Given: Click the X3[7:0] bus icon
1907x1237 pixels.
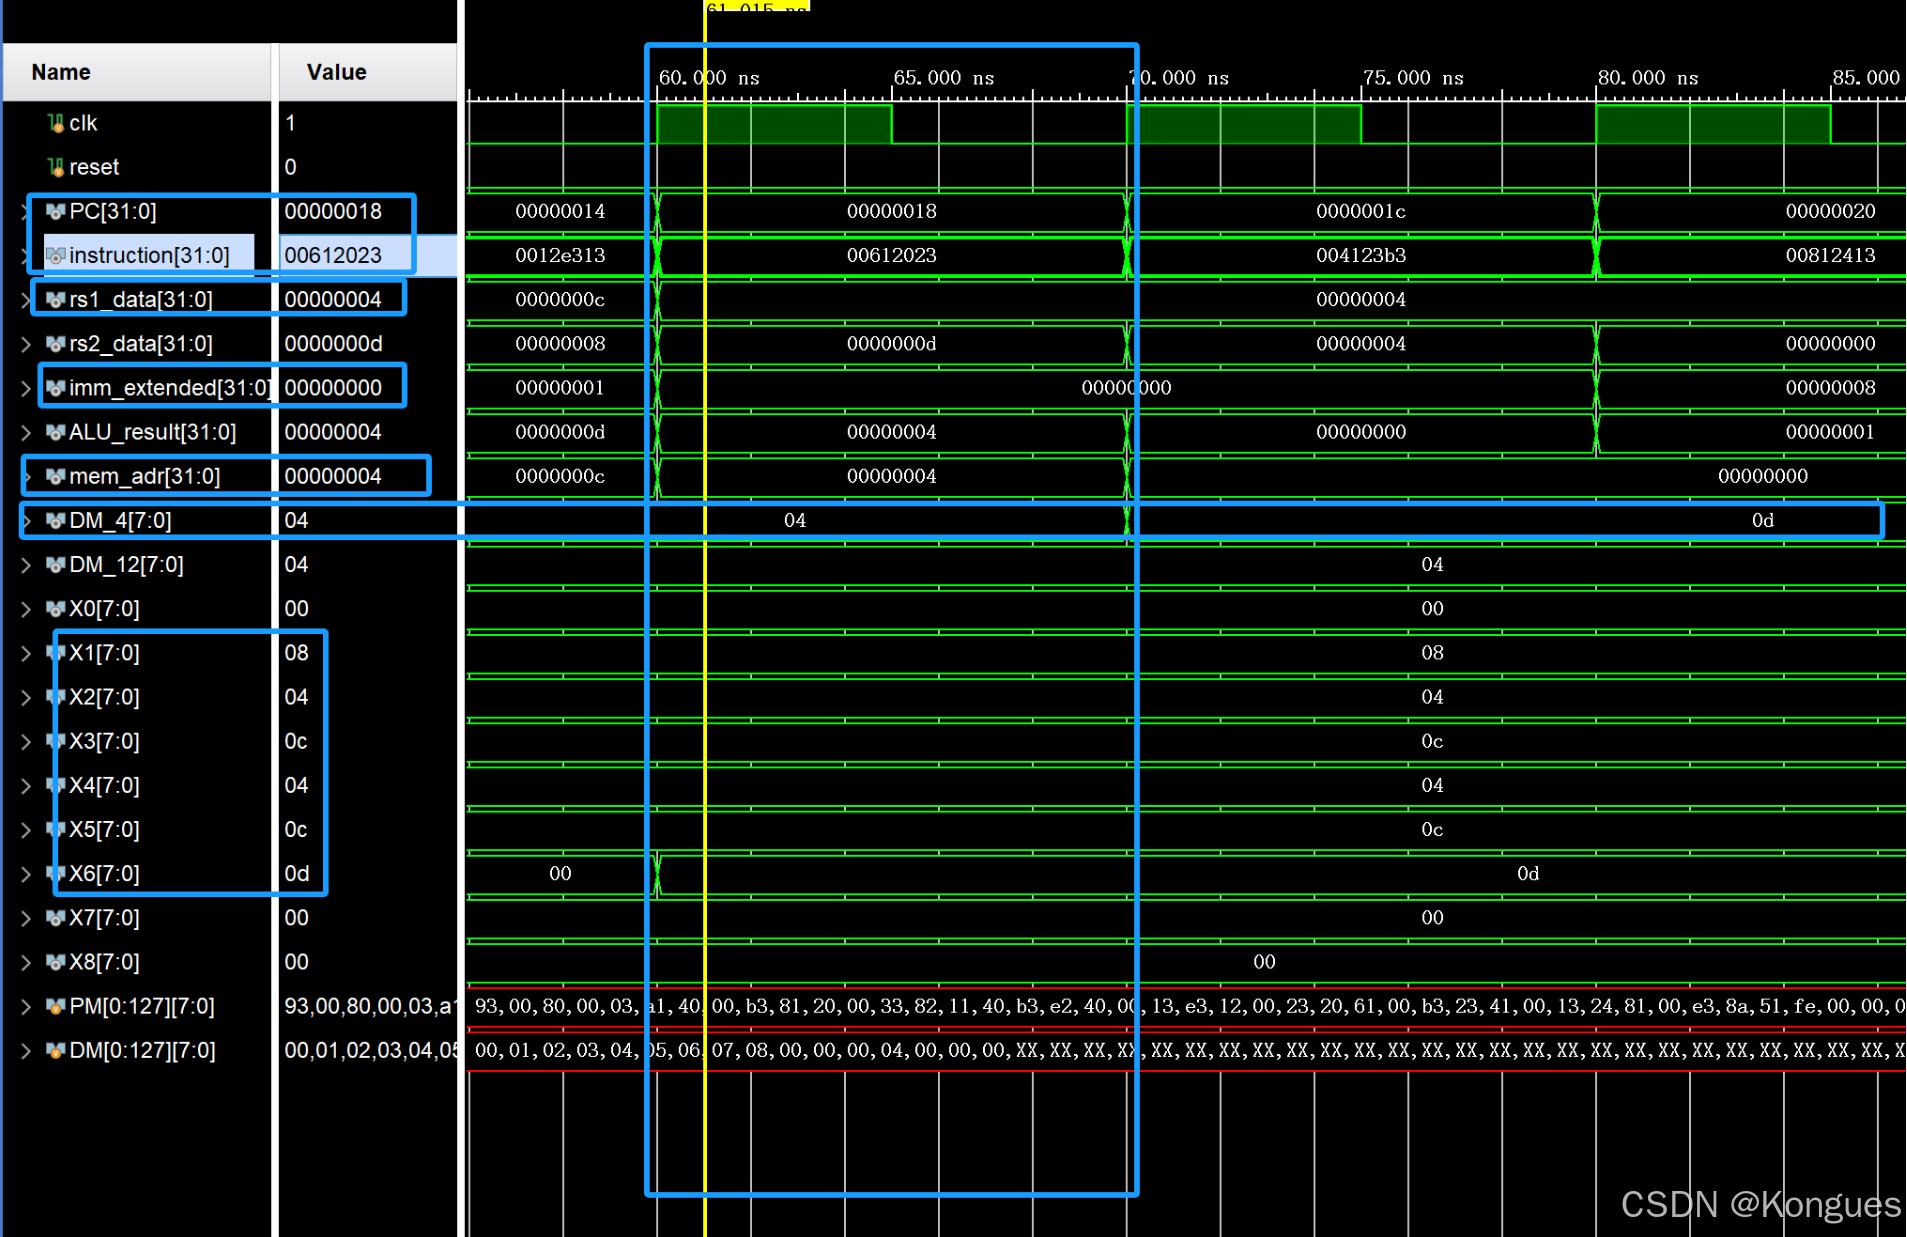Looking at the screenshot, I should 56,741.
